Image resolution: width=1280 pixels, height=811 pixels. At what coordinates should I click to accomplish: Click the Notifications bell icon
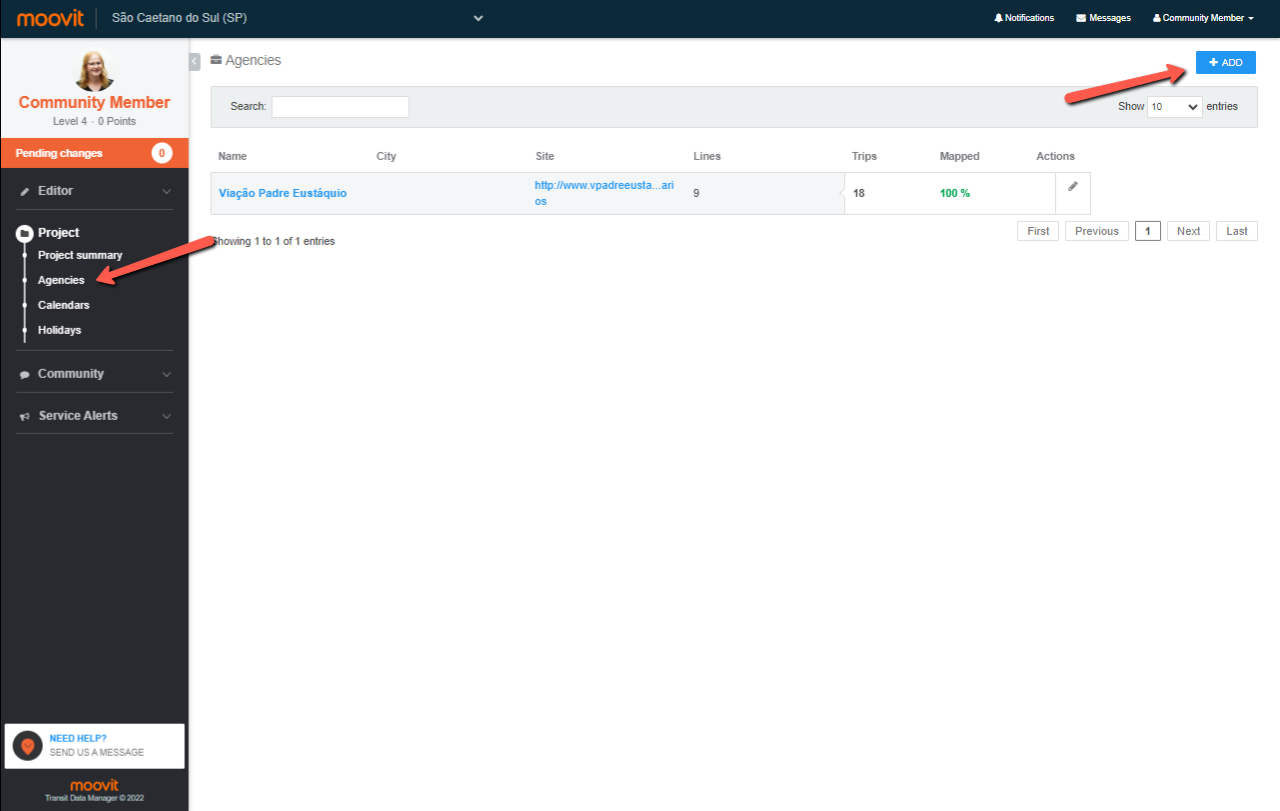pyautogui.click(x=998, y=18)
